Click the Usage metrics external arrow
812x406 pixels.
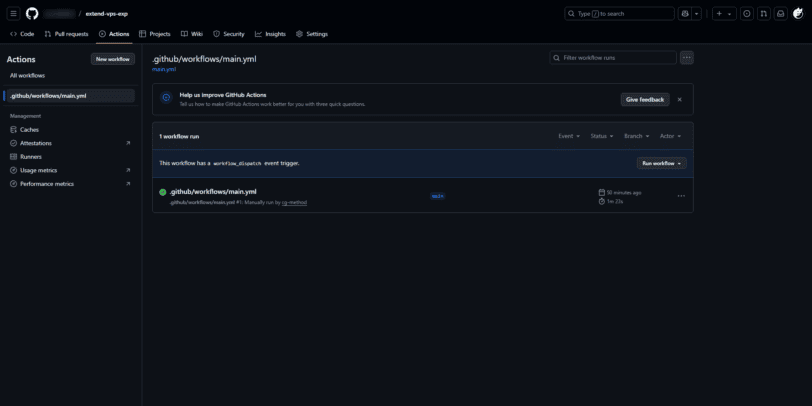click(128, 170)
